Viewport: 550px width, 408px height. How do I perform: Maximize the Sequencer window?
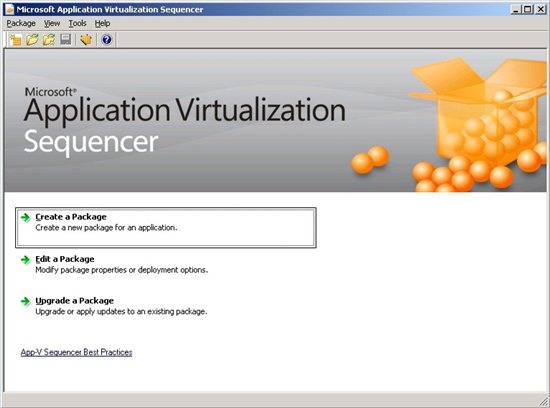click(527, 9)
